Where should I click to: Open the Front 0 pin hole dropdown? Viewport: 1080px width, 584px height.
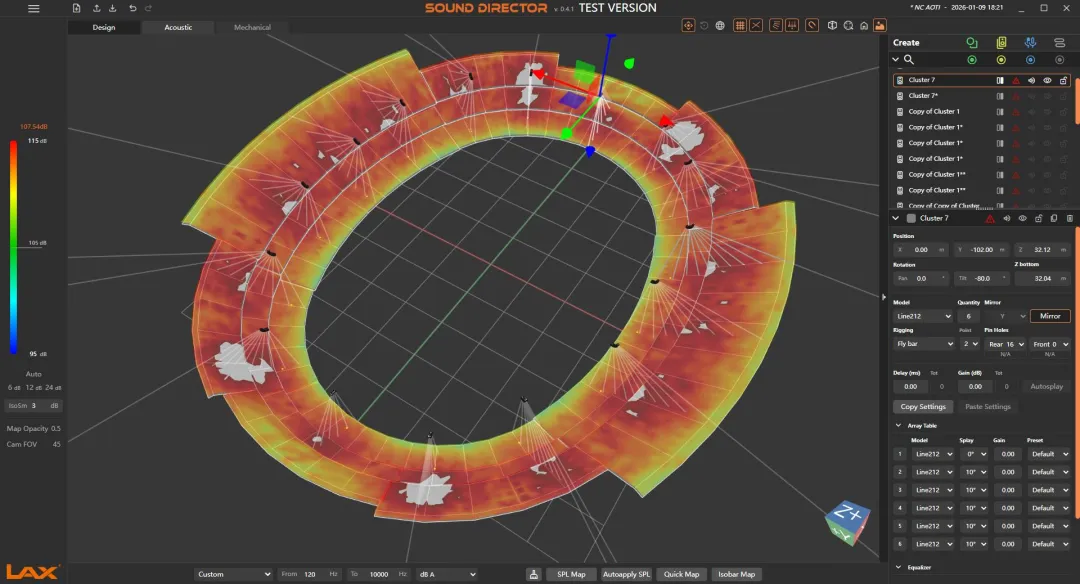point(1050,344)
